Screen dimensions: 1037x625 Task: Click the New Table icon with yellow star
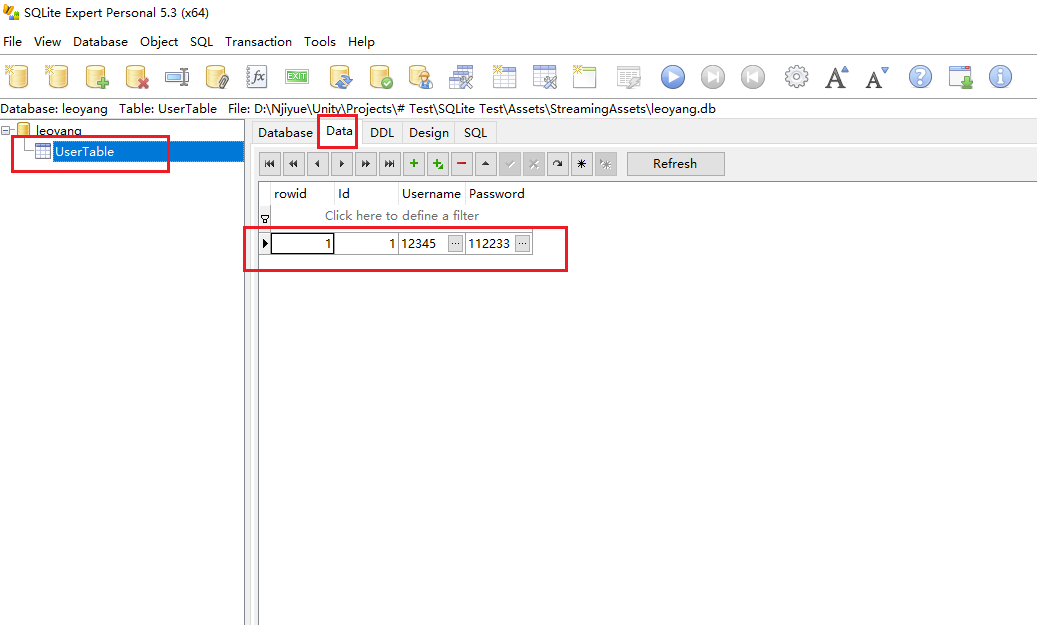click(x=504, y=77)
